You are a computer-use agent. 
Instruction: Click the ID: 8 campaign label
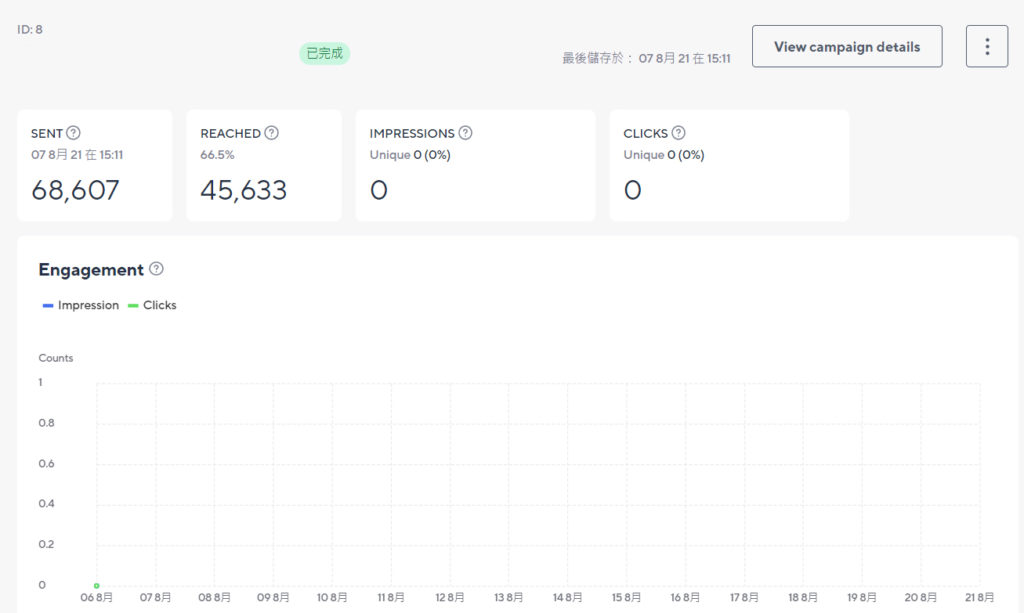pos(30,30)
